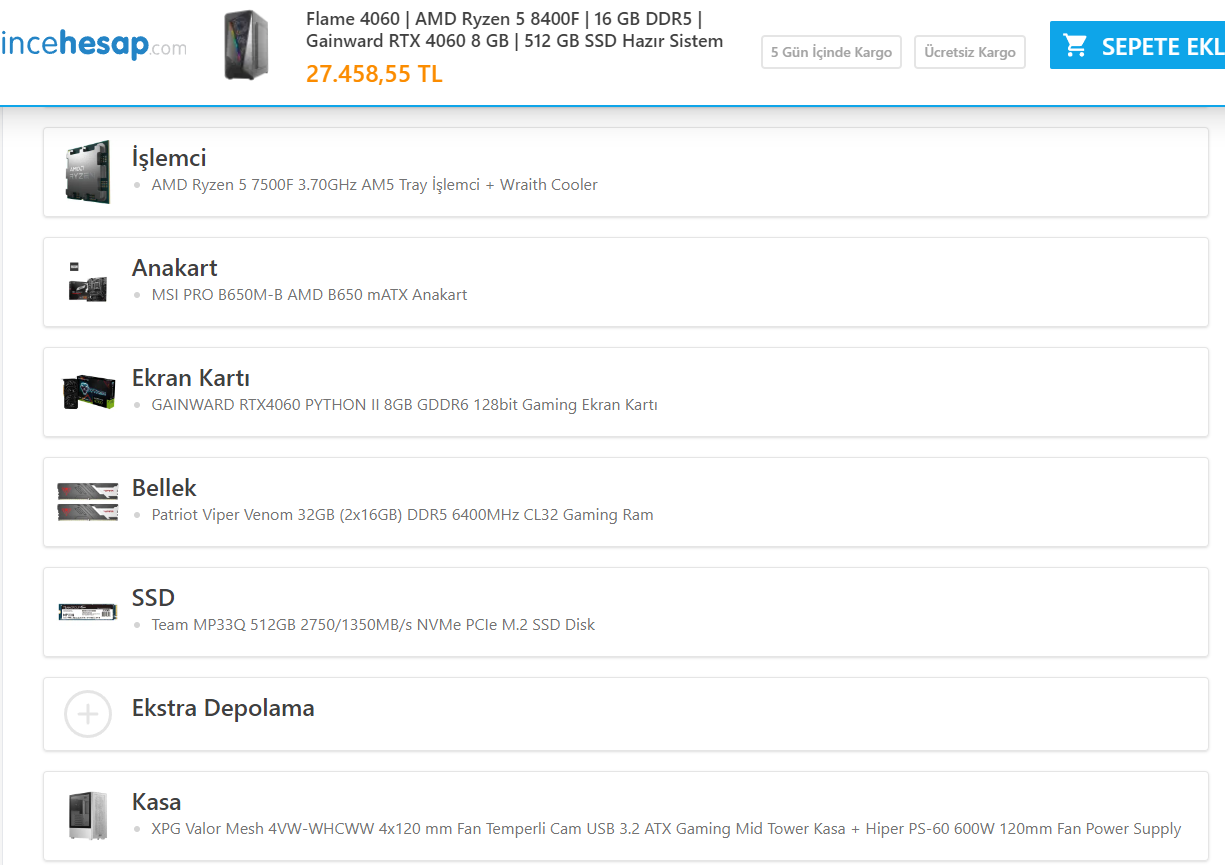1225x865 pixels.
Task: Expand the İşlemci component section
Action: point(169,158)
